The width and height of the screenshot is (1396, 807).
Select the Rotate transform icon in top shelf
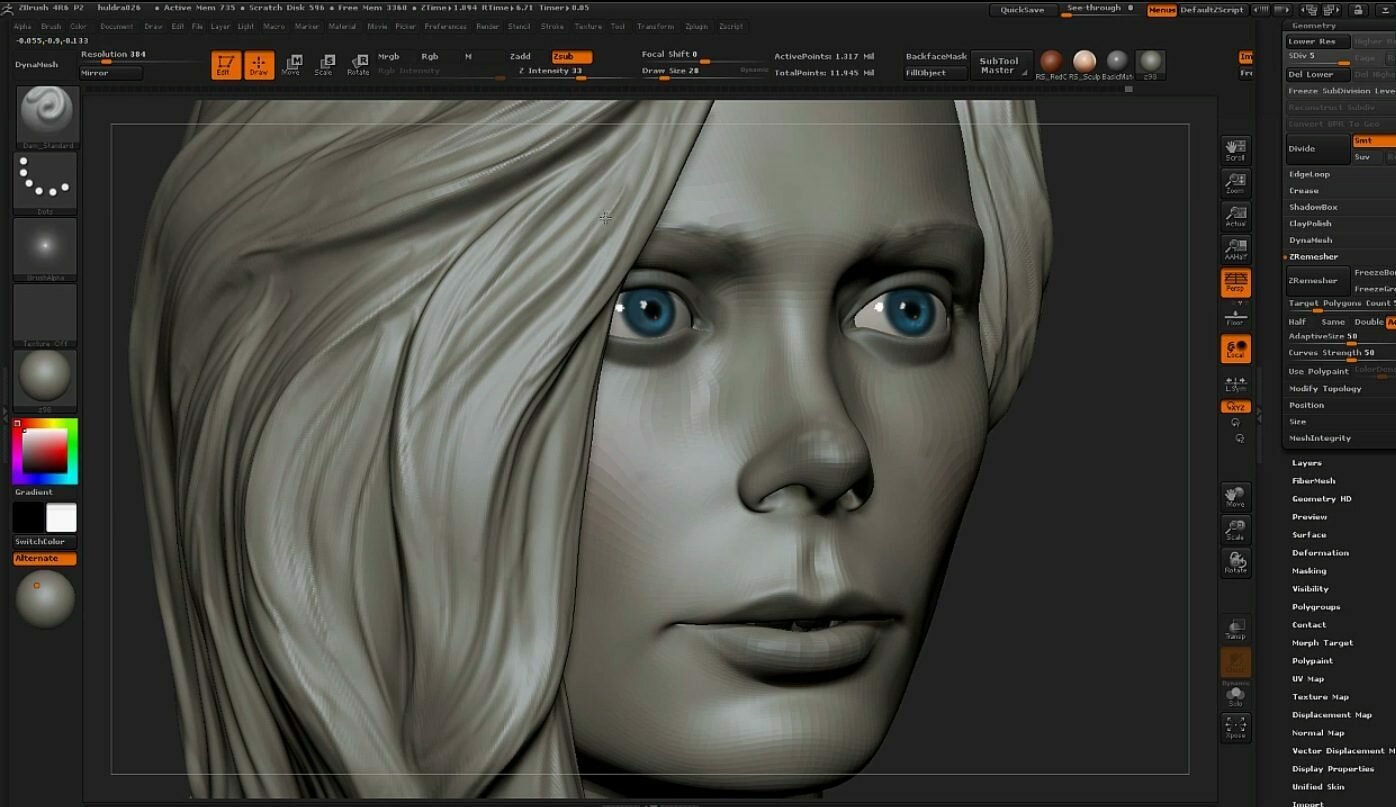358,65
